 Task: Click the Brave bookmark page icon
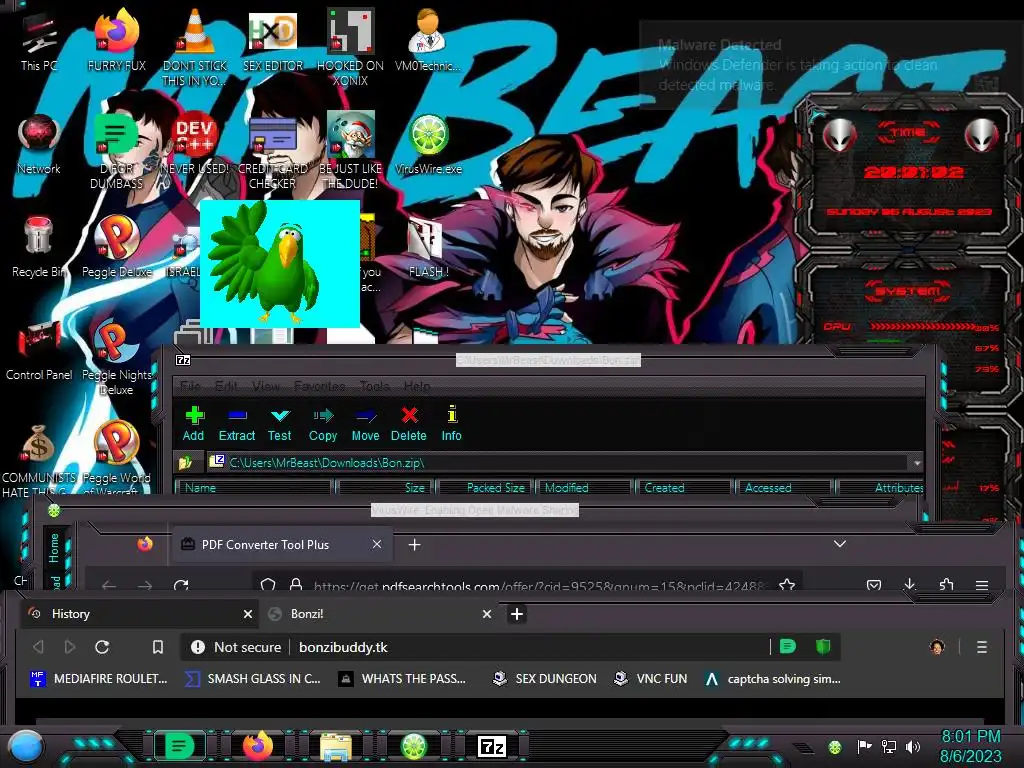(157, 647)
